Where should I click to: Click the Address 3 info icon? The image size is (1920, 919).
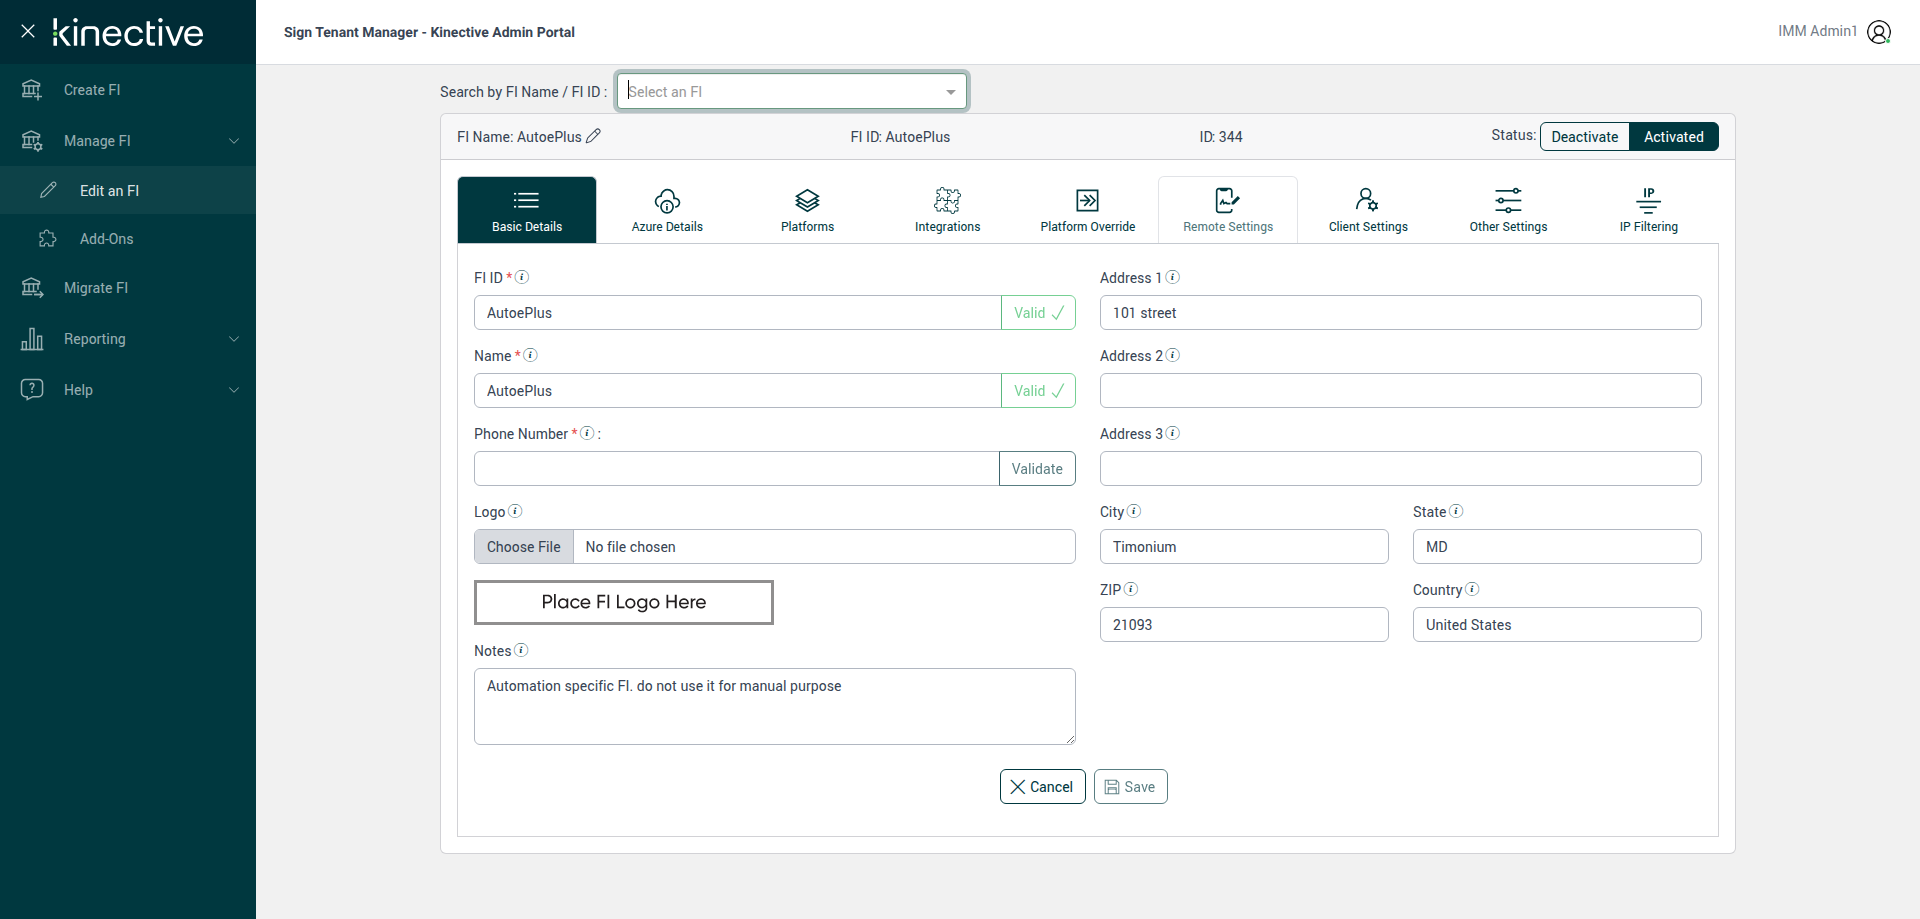[x=1173, y=433]
